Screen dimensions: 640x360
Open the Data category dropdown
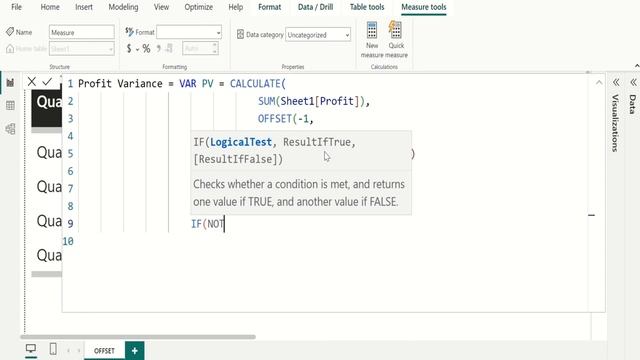point(318,35)
